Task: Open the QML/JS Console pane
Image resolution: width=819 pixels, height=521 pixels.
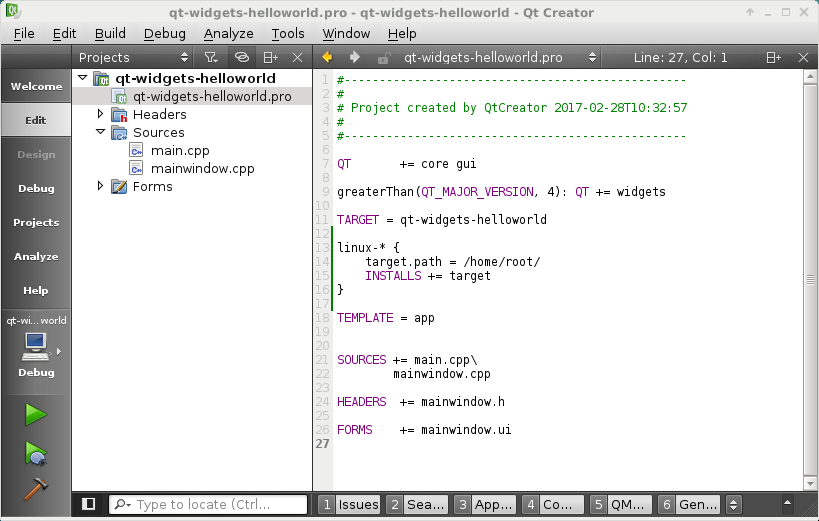Action: click(621, 504)
